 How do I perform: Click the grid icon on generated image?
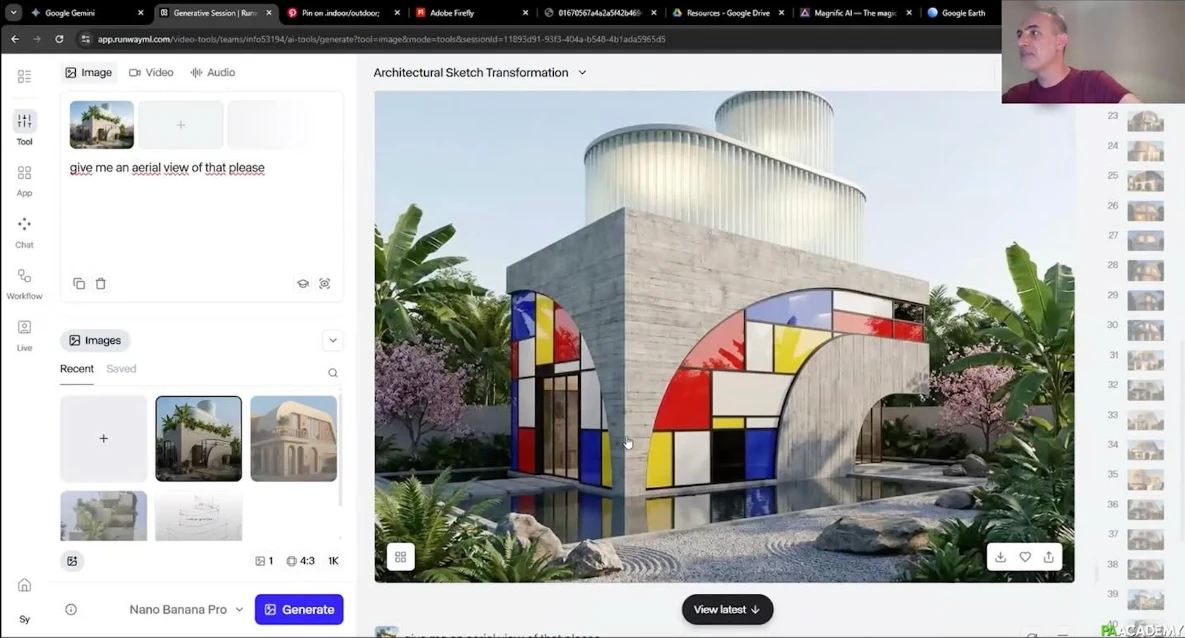[x=400, y=557]
